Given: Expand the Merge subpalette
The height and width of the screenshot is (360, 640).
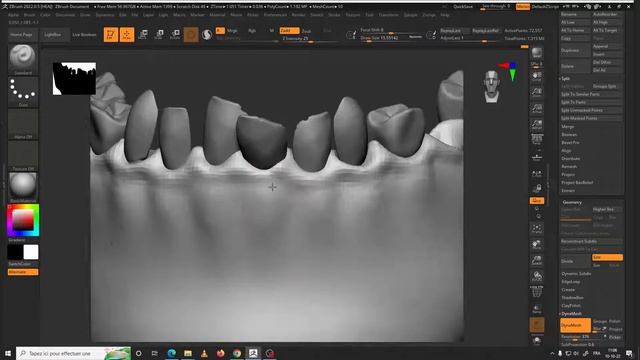Looking at the screenshot, I should point(567,127).
